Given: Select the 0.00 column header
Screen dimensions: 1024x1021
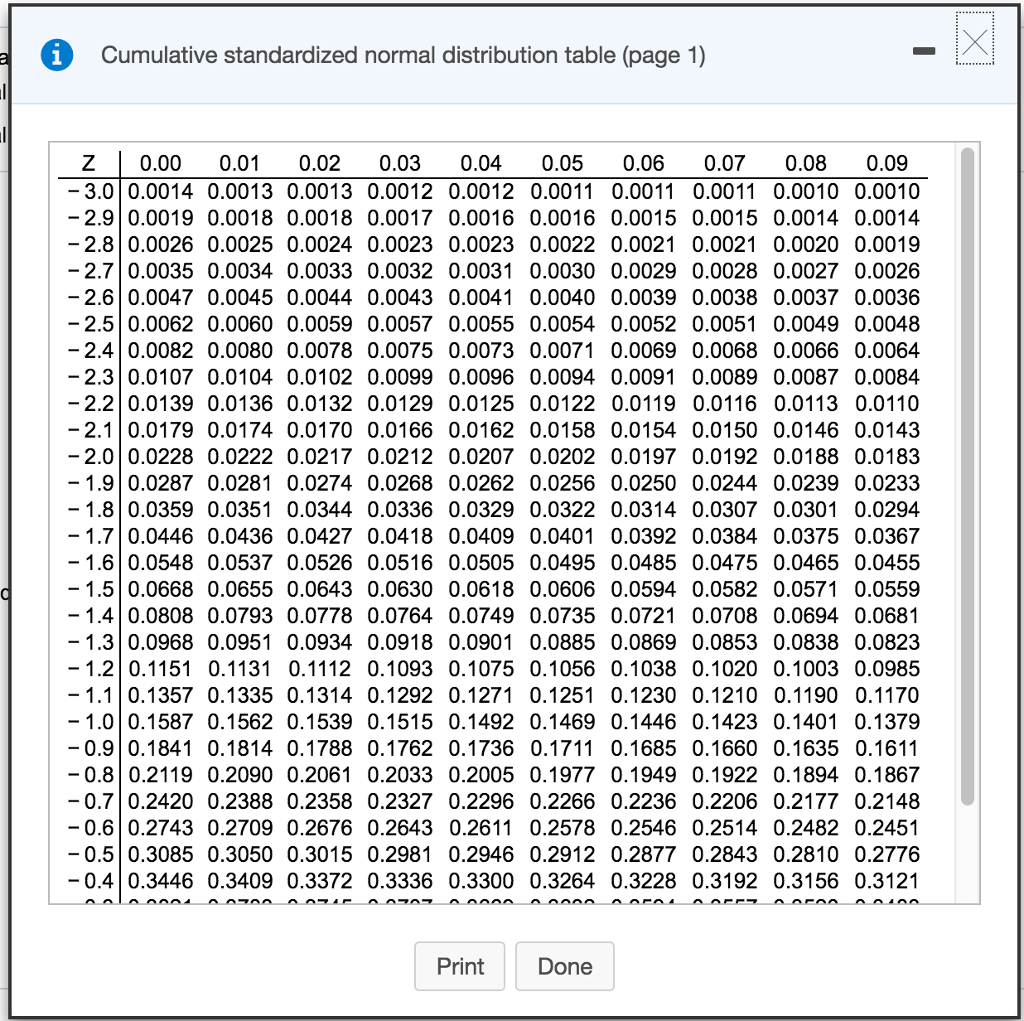Looking at the screenshot, I should tap(161, 163).
